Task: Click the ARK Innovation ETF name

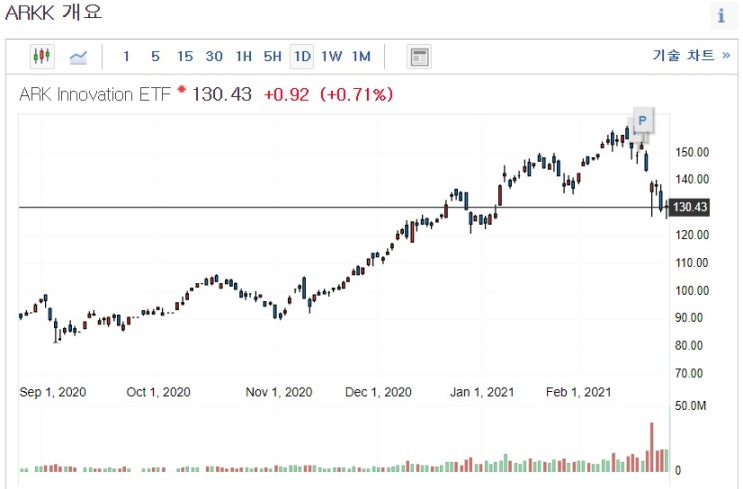Action: 95,94
